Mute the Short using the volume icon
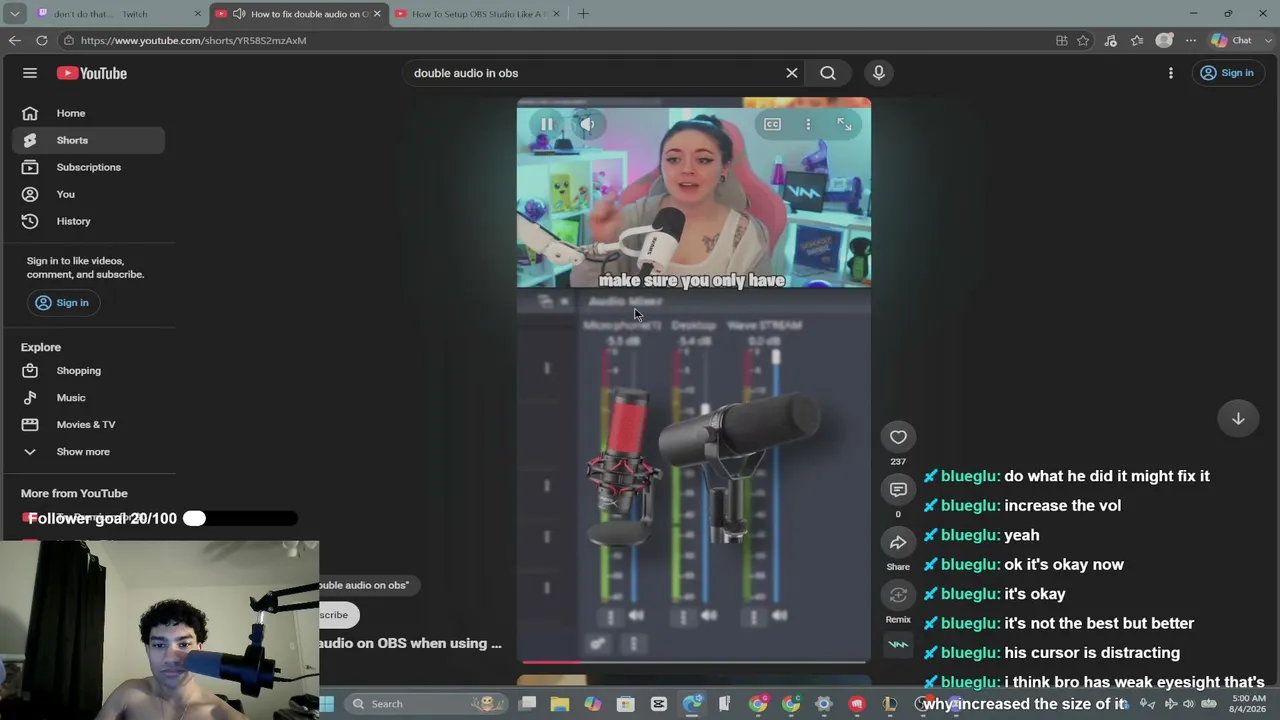 587,124
